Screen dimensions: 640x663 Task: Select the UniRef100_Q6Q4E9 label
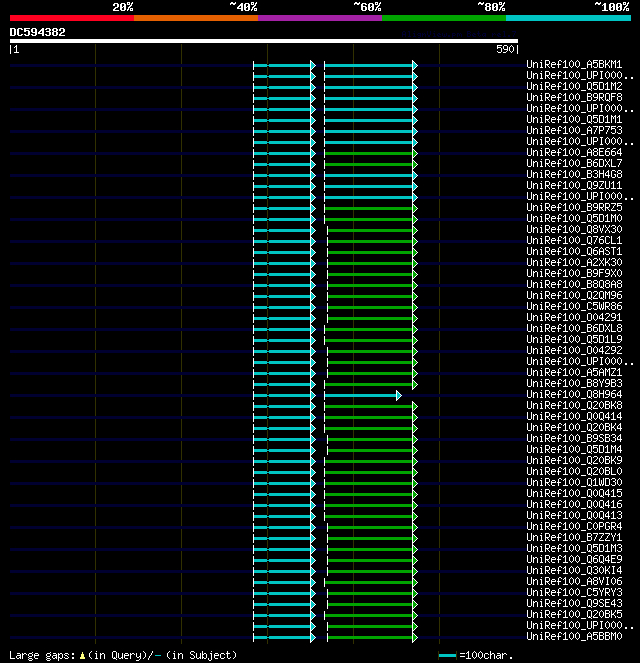coord(574,559)
